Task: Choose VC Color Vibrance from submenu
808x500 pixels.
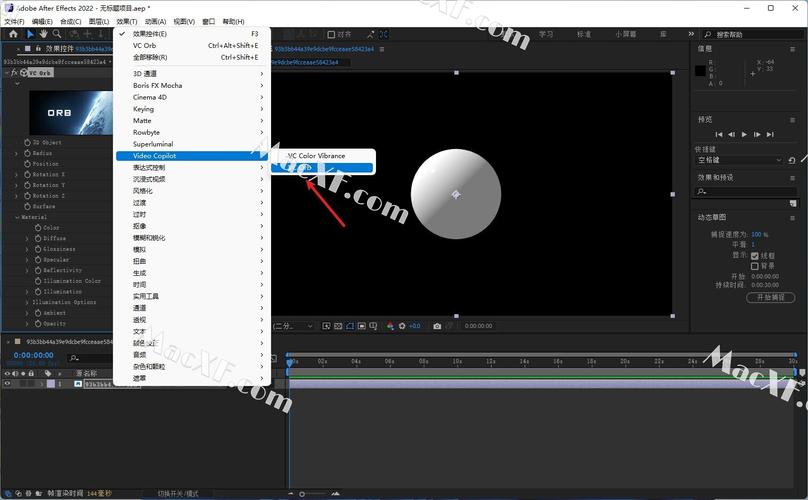Action: tap(323, 156)
